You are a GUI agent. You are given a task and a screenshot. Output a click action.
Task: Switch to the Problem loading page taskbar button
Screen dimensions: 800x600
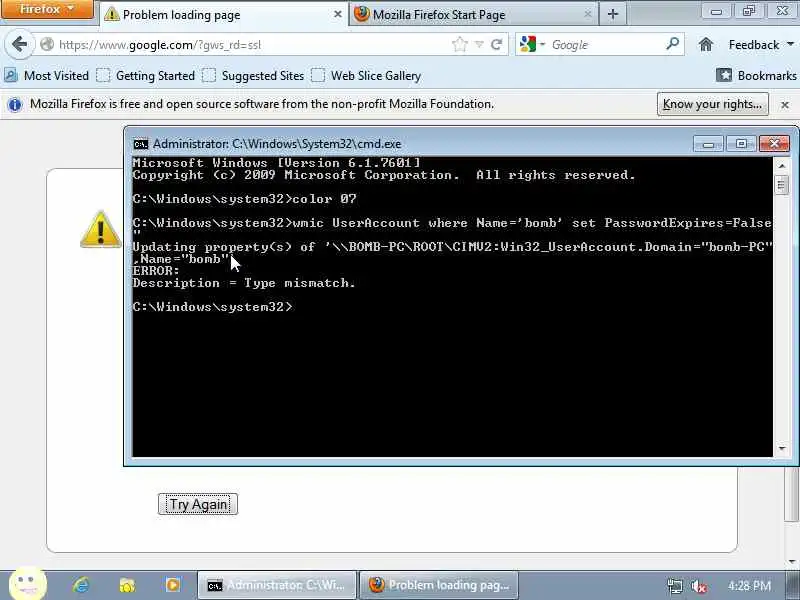click(x=439, y=585)
